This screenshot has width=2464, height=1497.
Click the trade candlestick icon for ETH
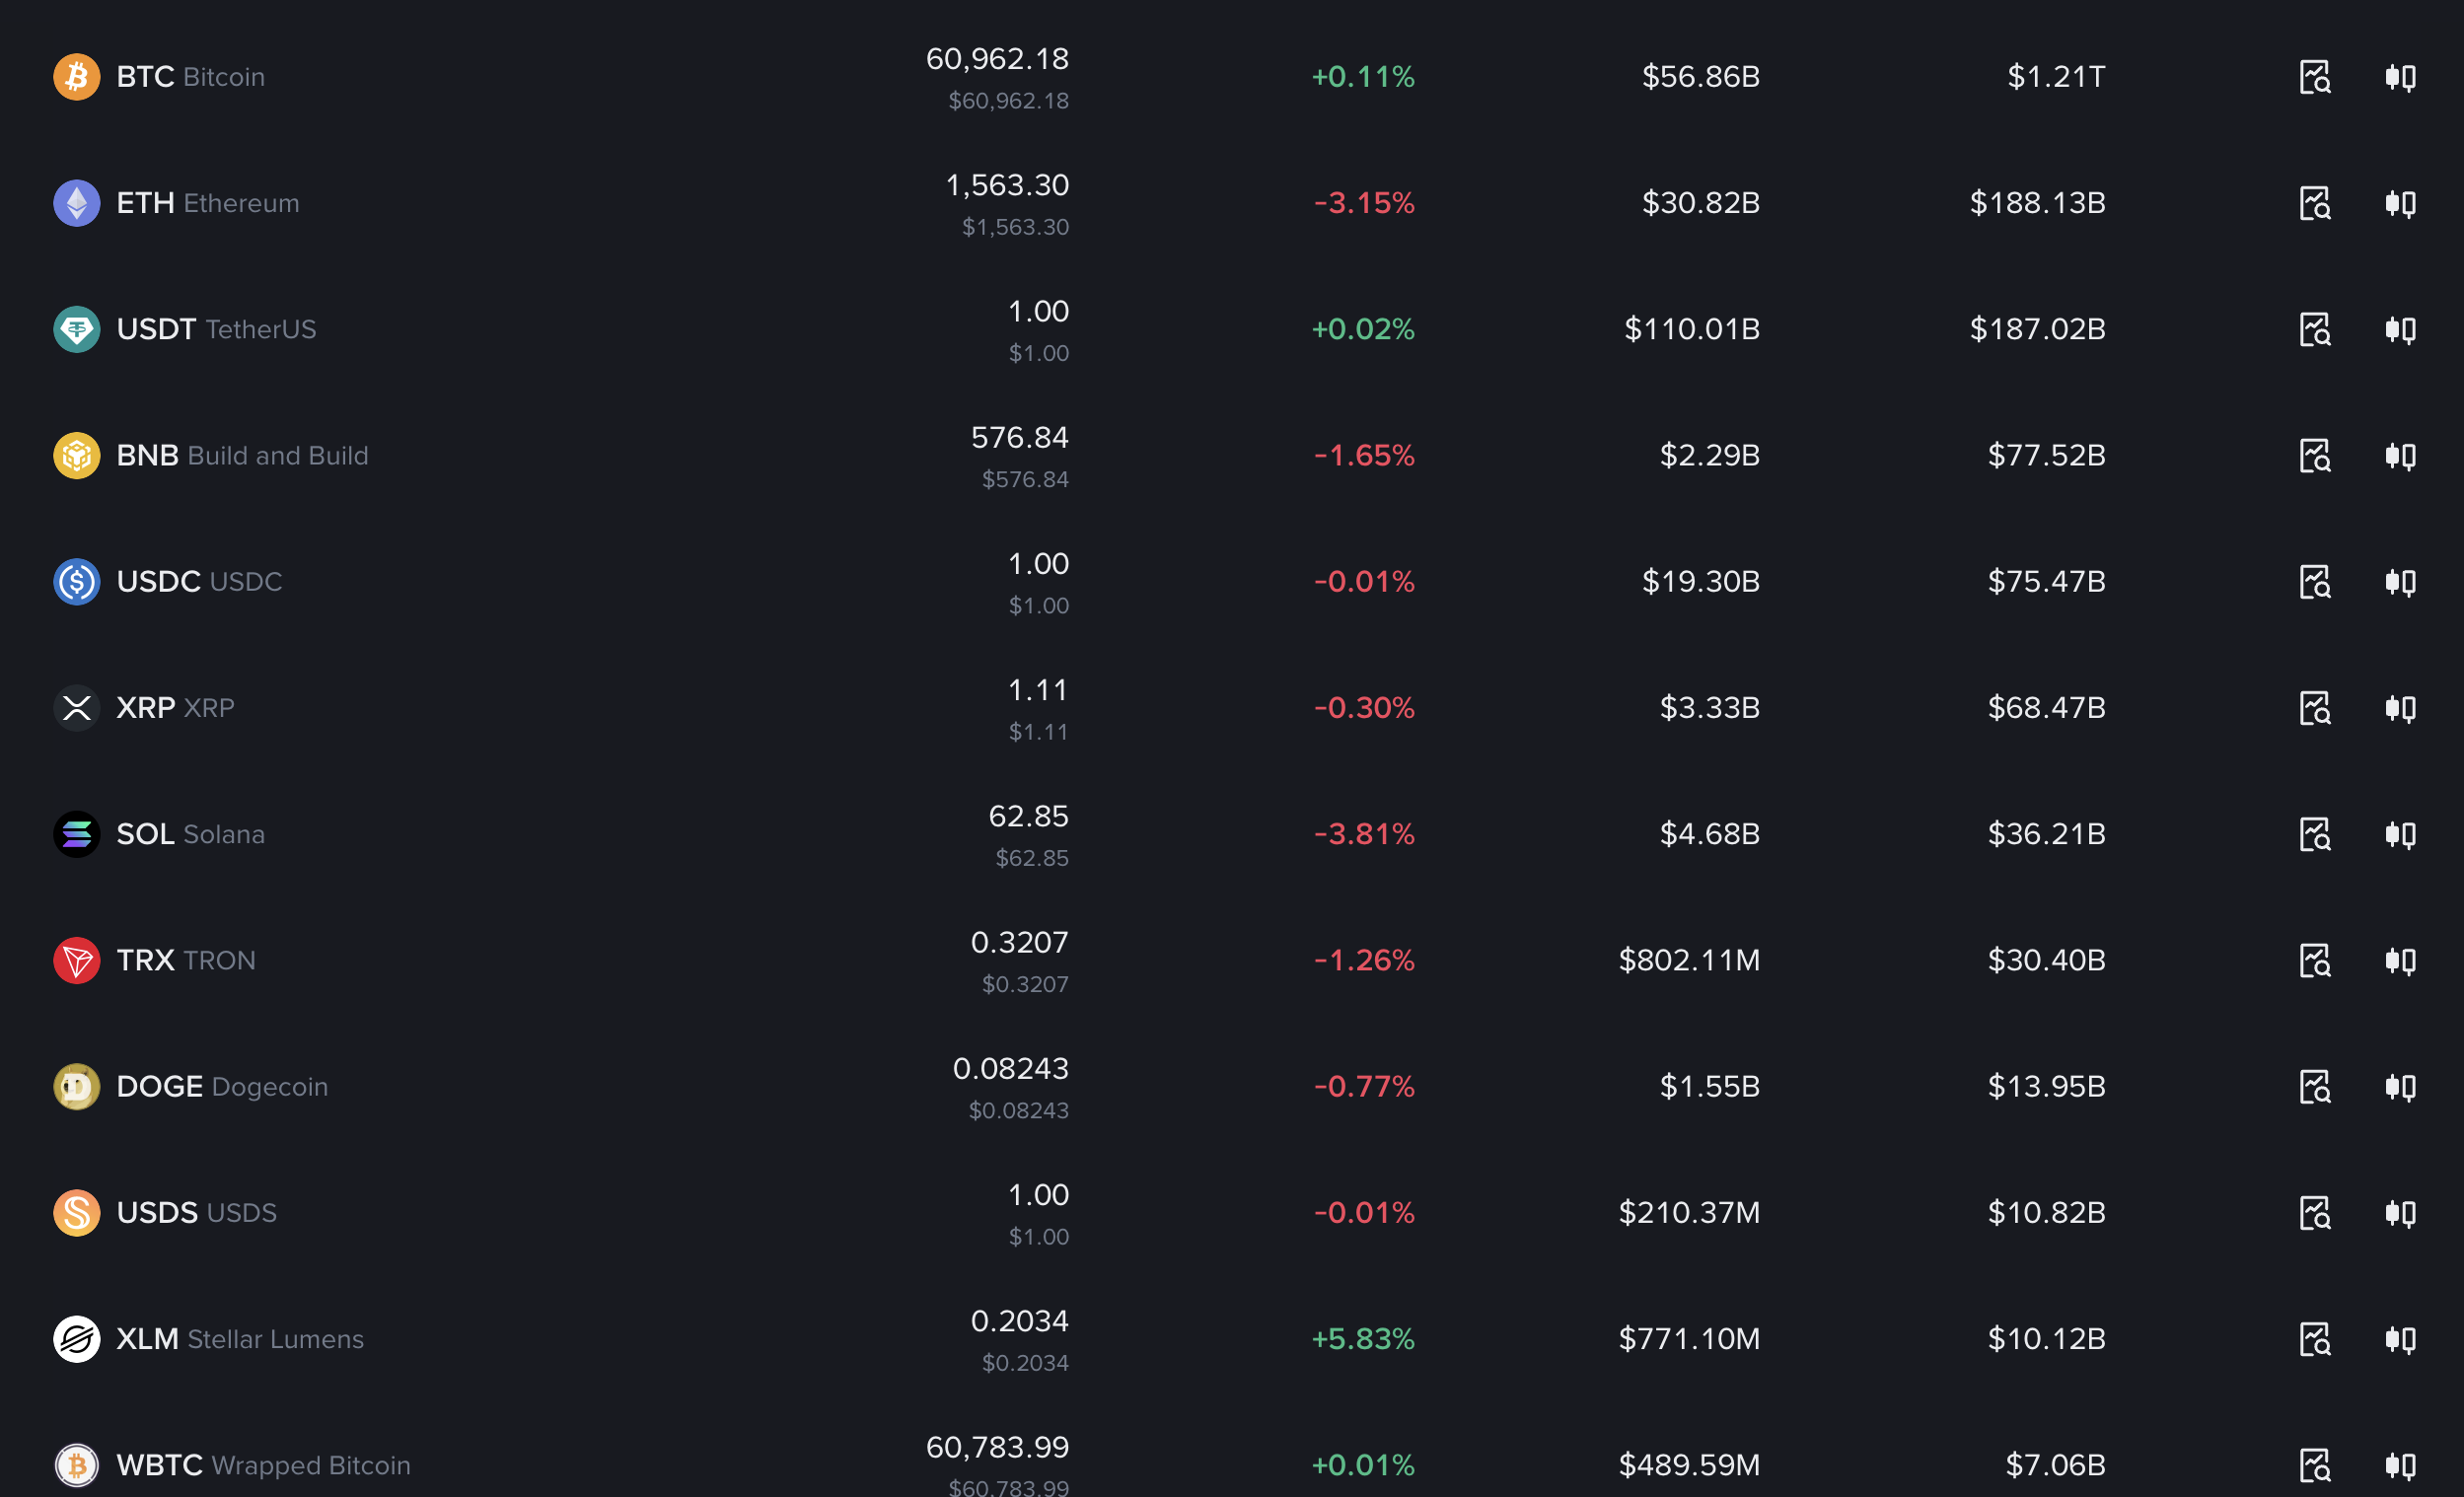[x=2400, y=203]
